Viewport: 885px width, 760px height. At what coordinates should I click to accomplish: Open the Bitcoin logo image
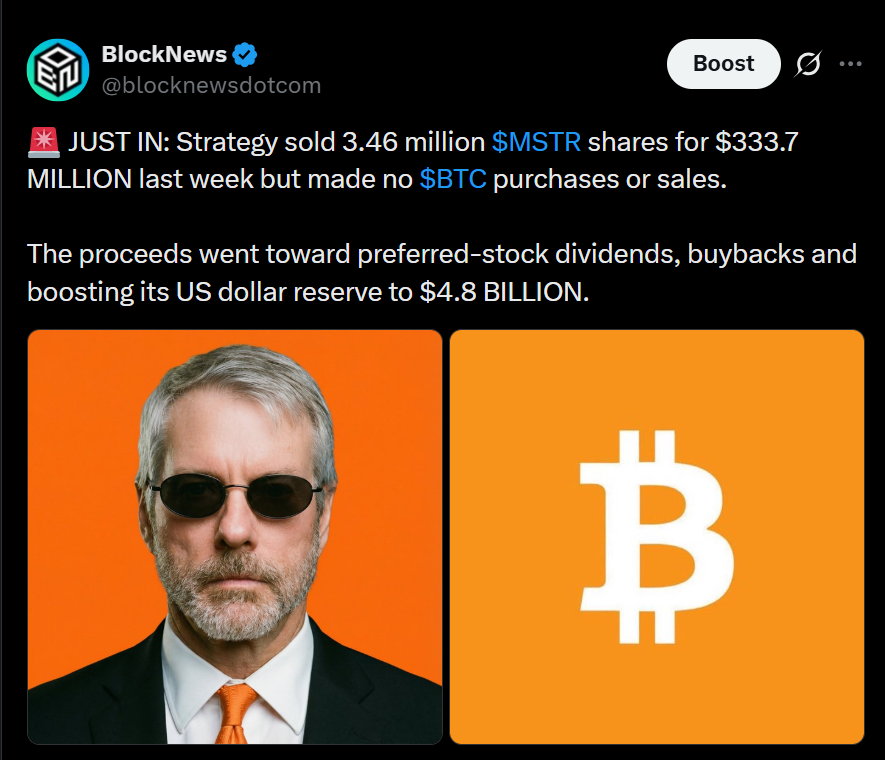tap(657, 537)
